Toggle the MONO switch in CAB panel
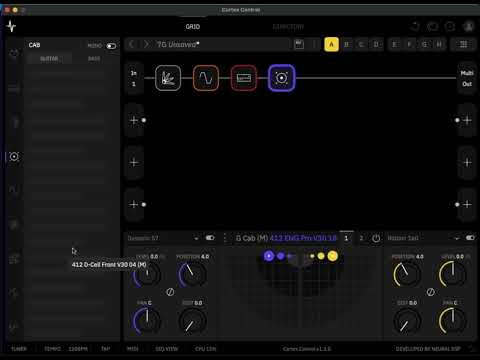This screenshot has height=360, width=480. [x=111, y=46]
